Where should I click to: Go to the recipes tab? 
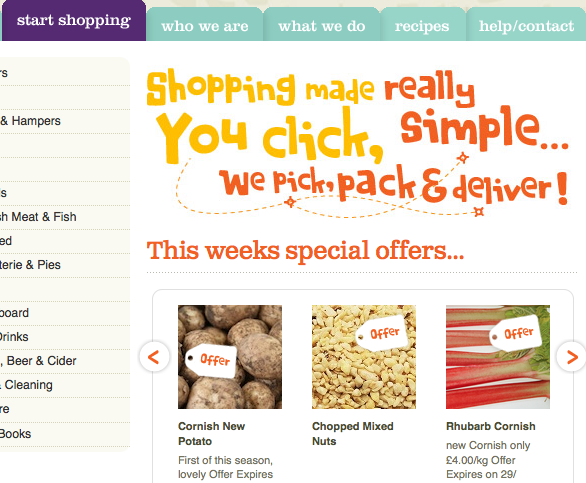pos(423,26)
